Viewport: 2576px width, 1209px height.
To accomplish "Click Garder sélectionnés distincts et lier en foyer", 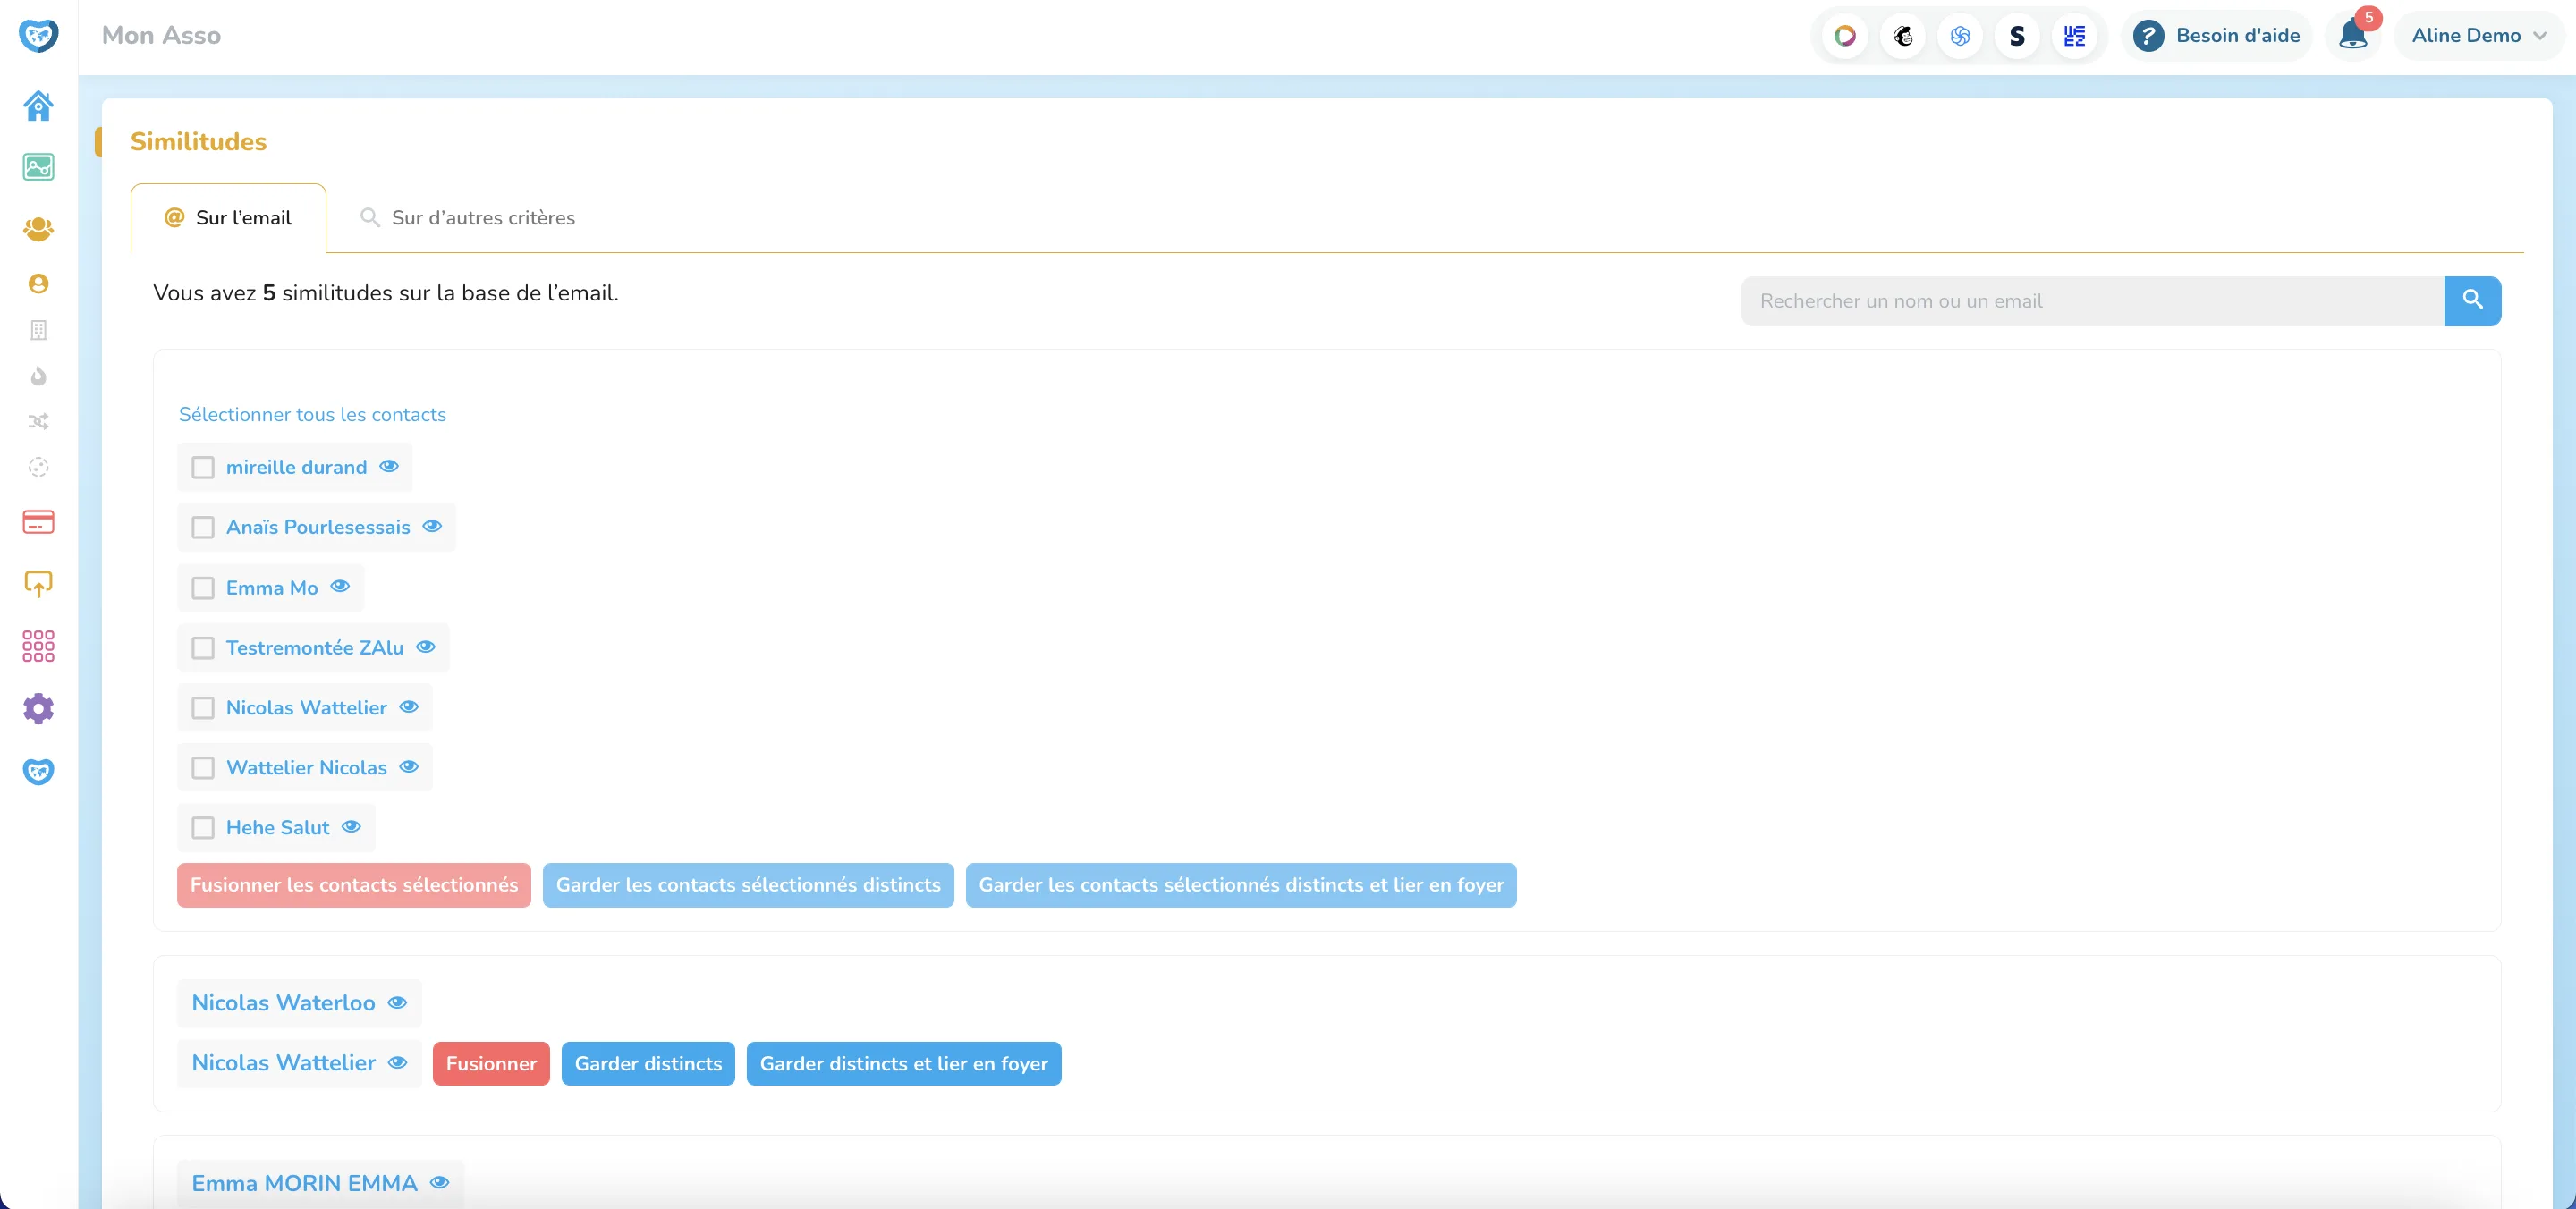I will pos(1241,886).
